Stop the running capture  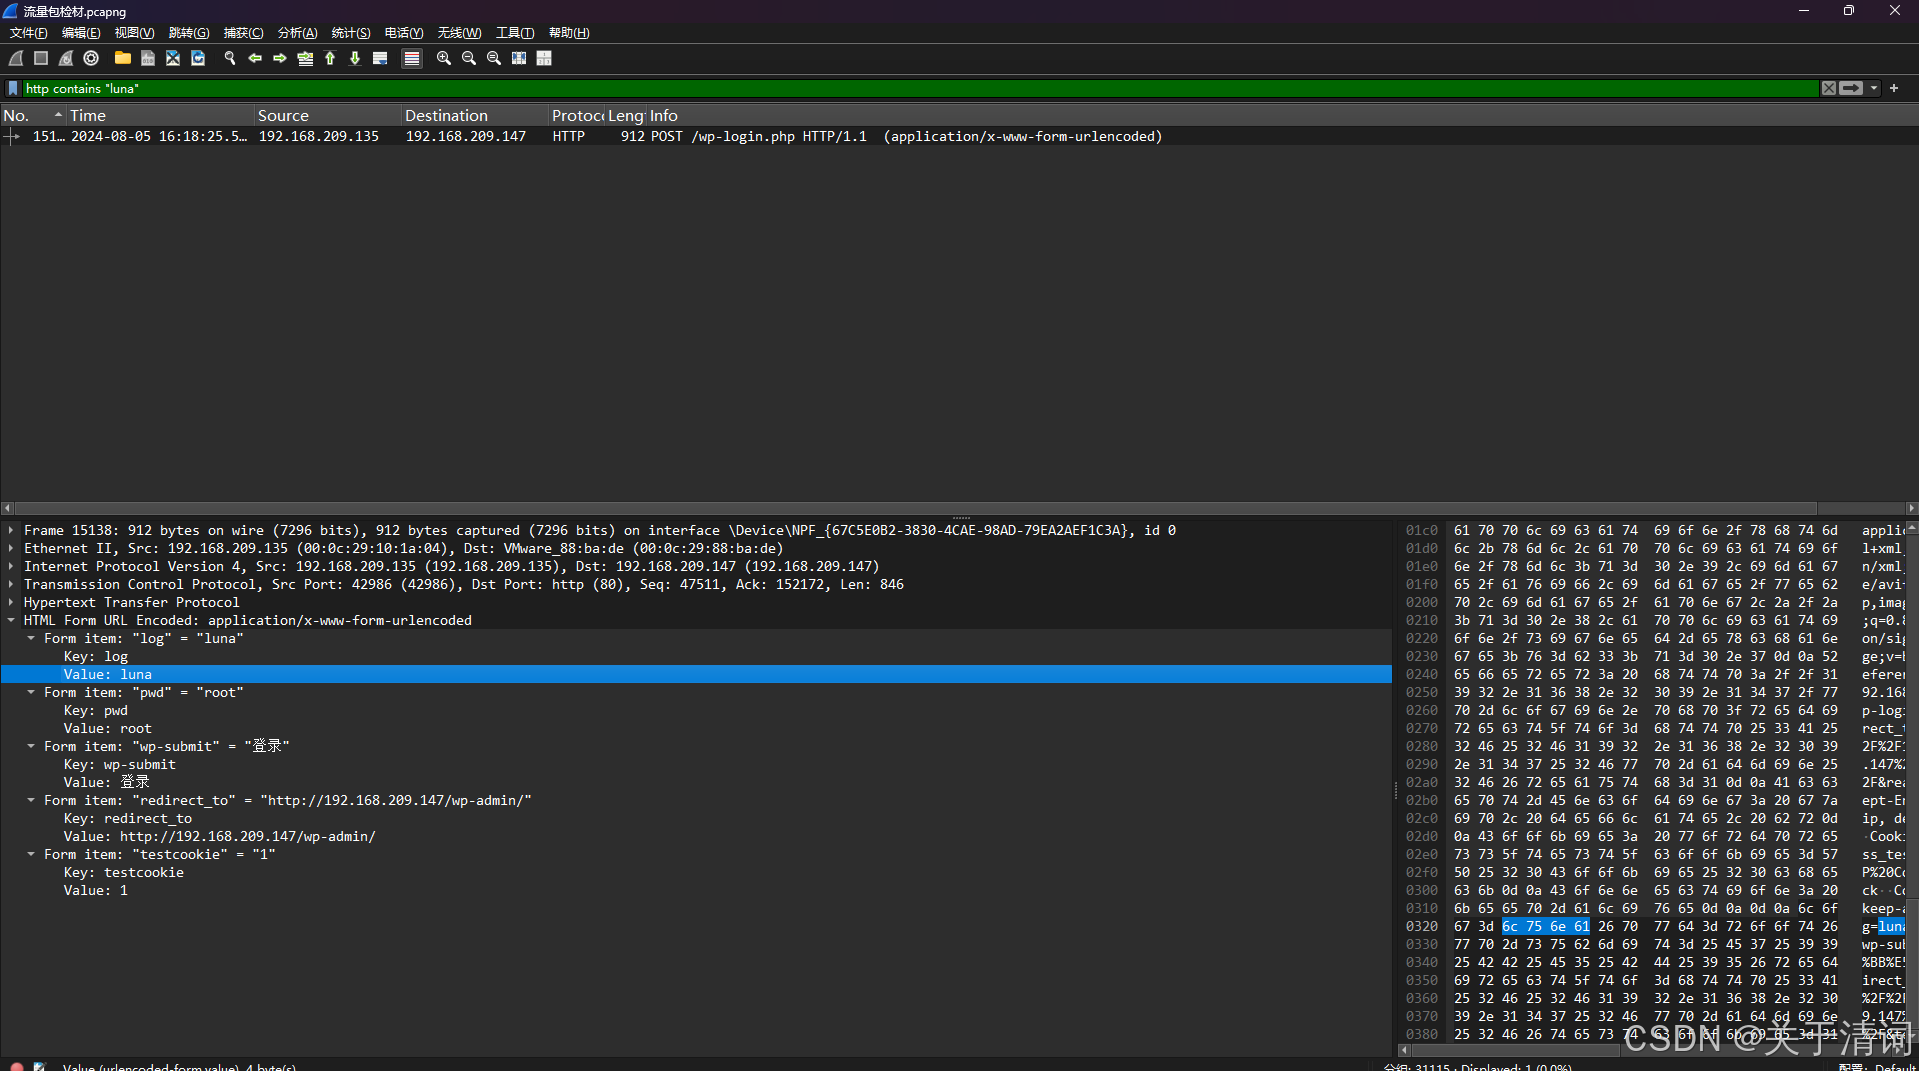coord(41,59)
